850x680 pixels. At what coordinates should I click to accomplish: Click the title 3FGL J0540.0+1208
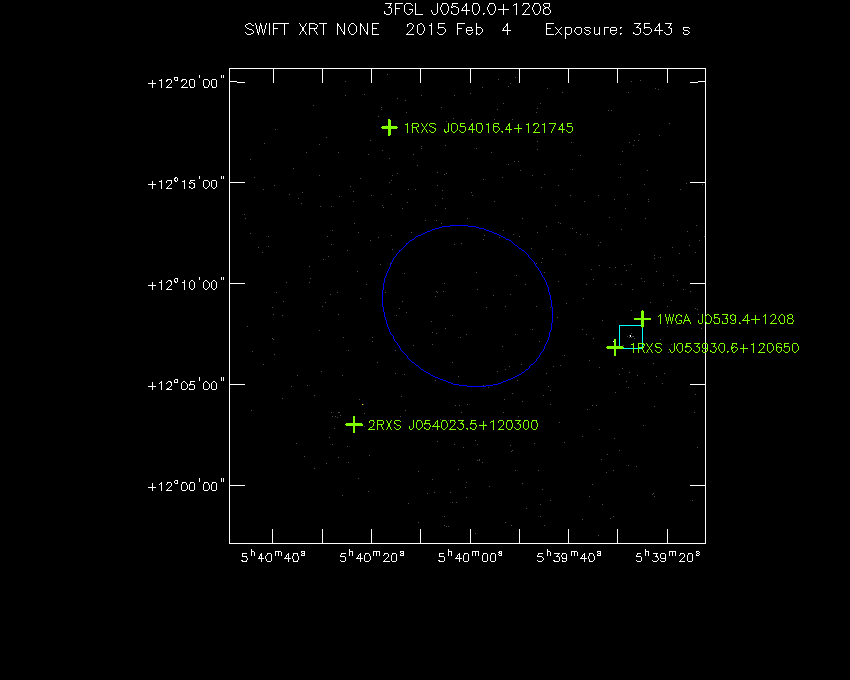467,9
